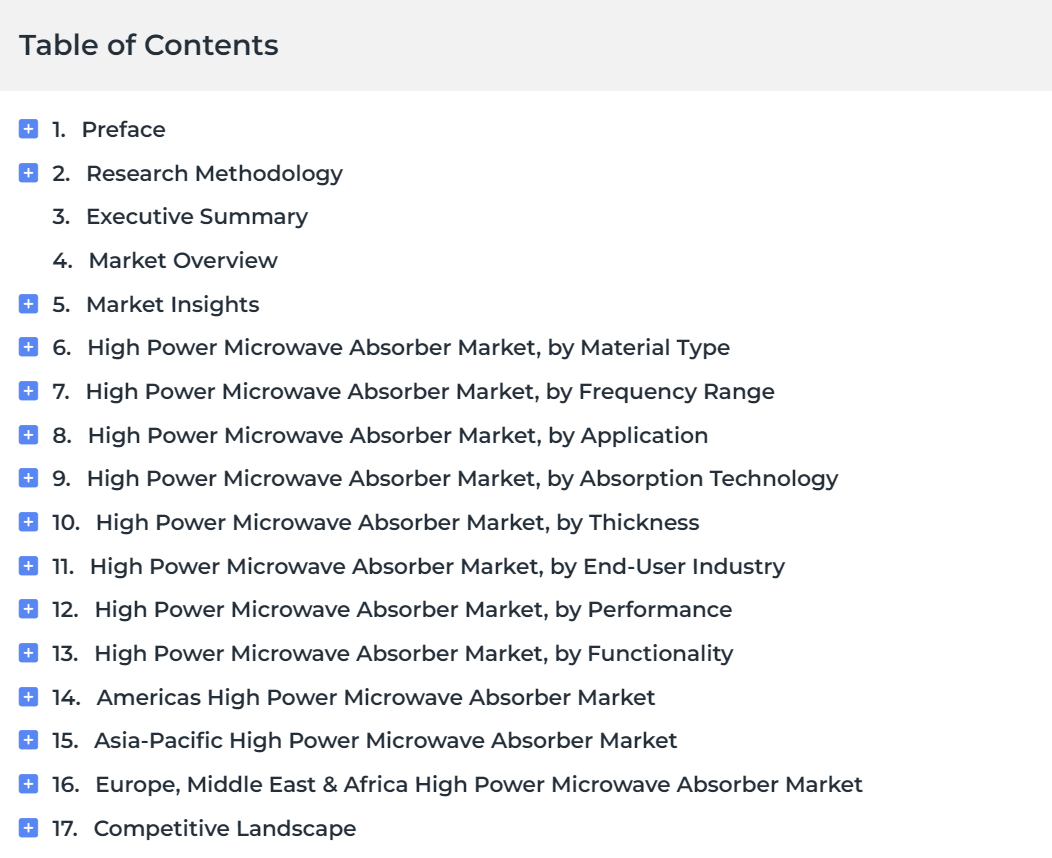Click the Competitive Landscape title text
This screenshot has height=858, width=1052.
tap(225, 828)
